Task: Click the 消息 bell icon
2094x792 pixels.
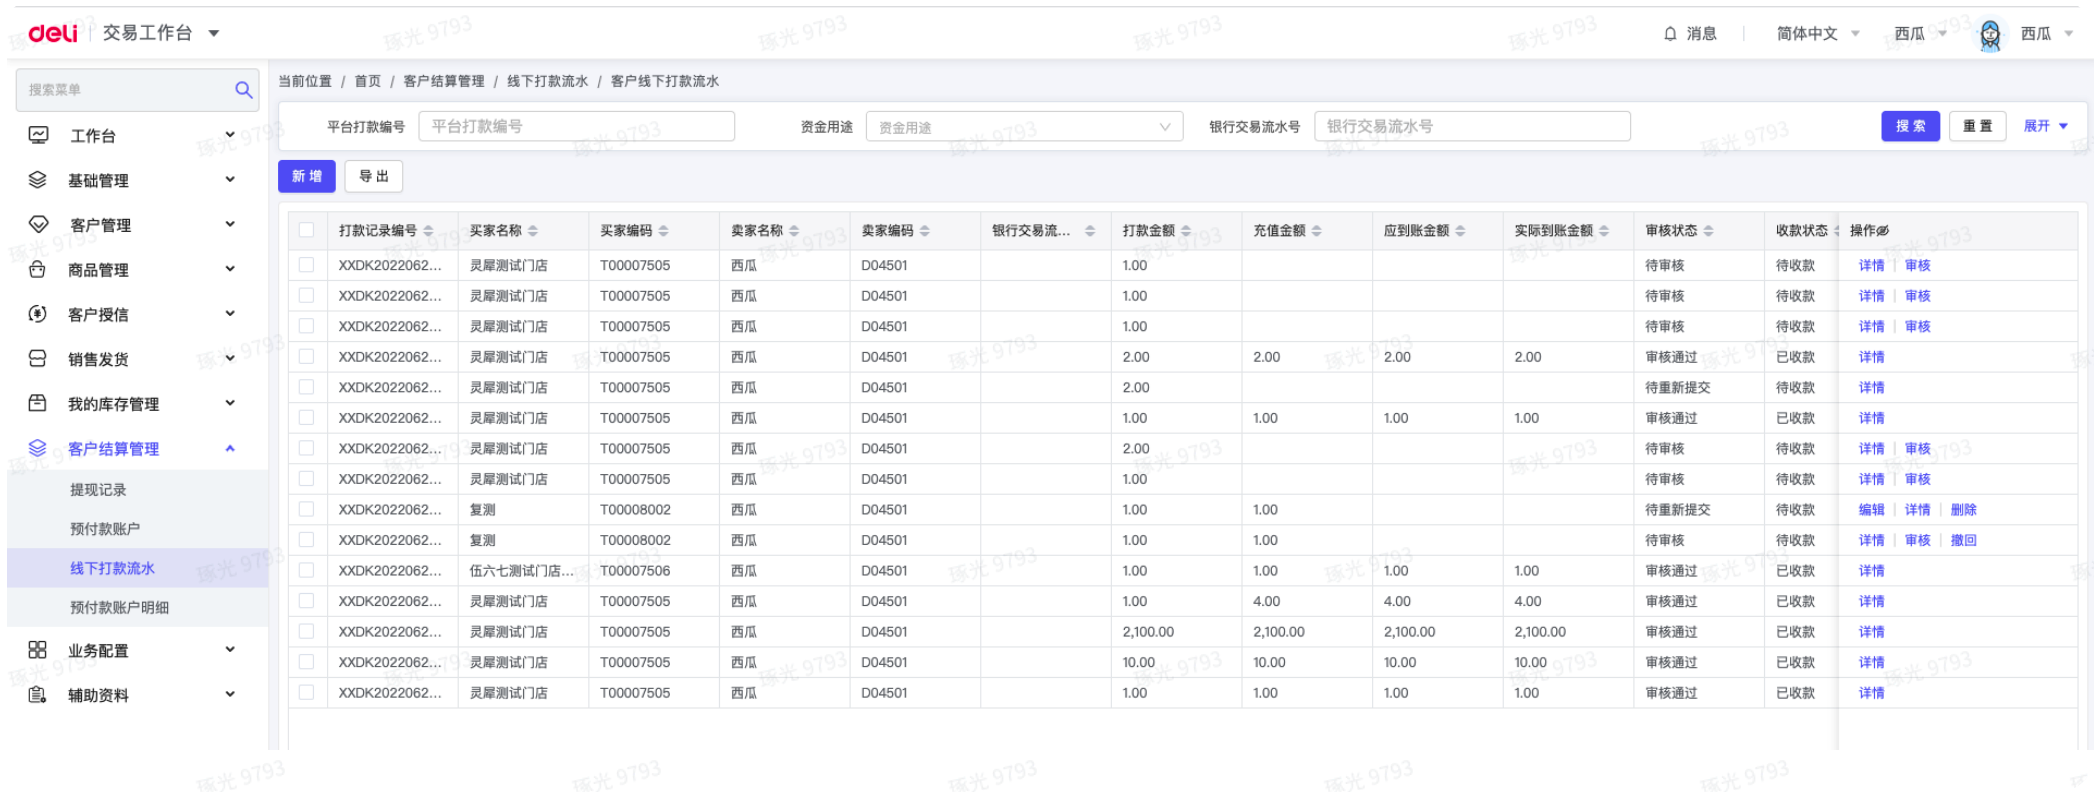Action: click(1670, 34)
